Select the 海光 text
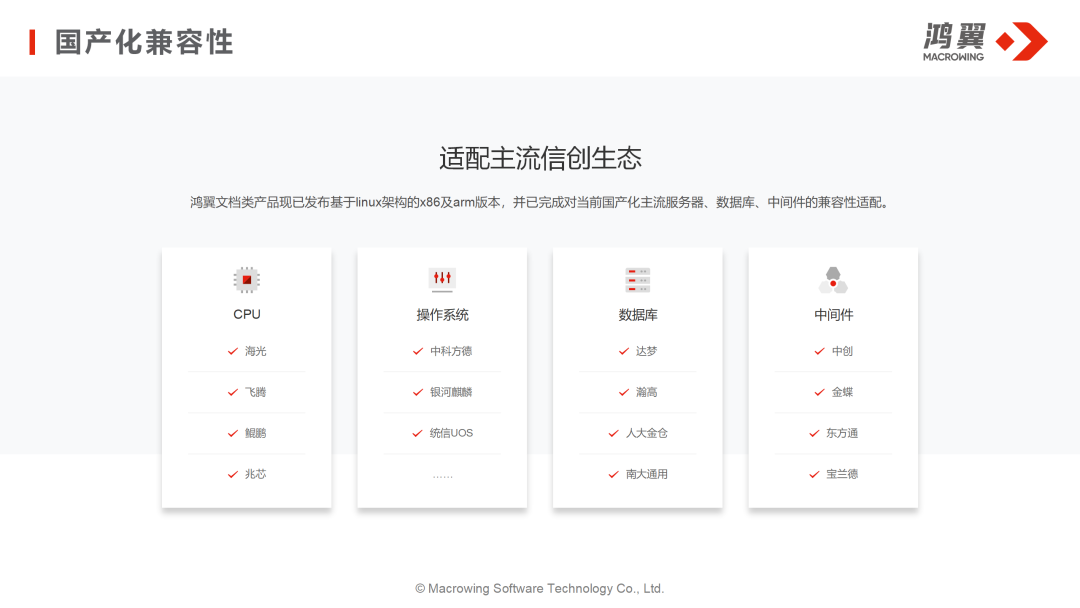Image resolution: width=1080 pixels, height=608 pixels. point(256,351)
